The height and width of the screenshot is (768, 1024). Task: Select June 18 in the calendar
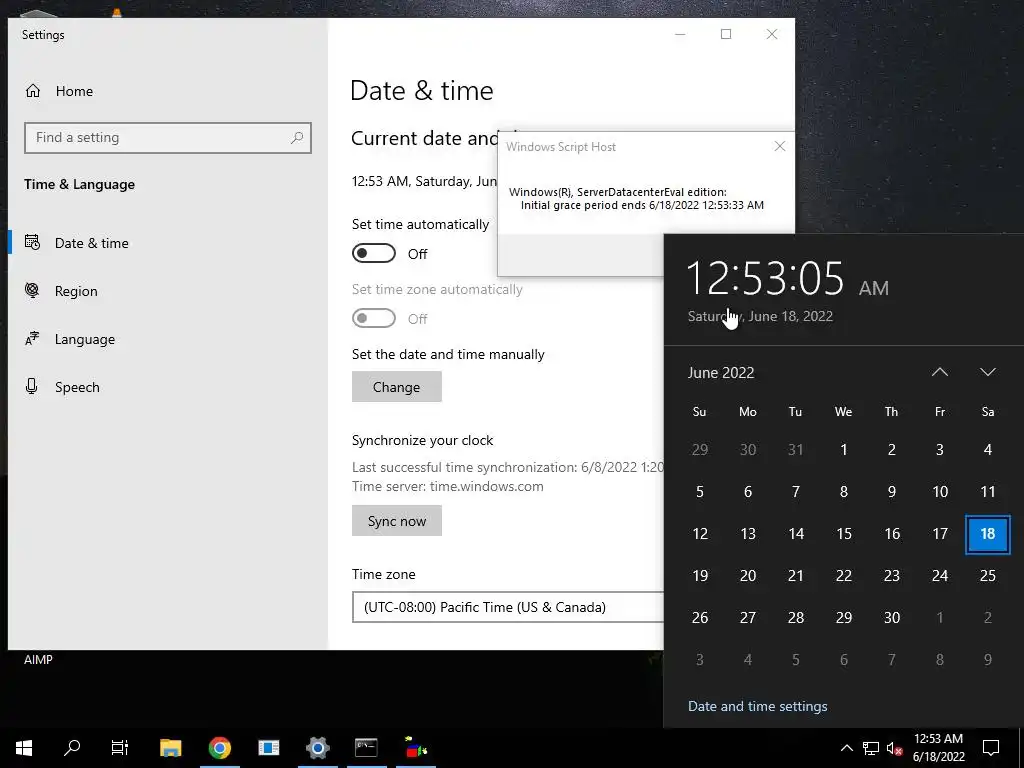coord(987,534)
